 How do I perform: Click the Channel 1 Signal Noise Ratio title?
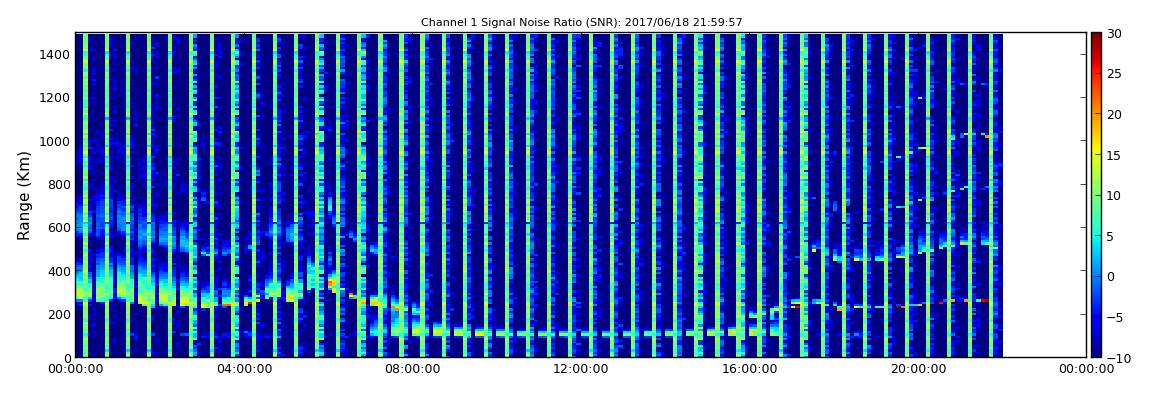point(582,22)
